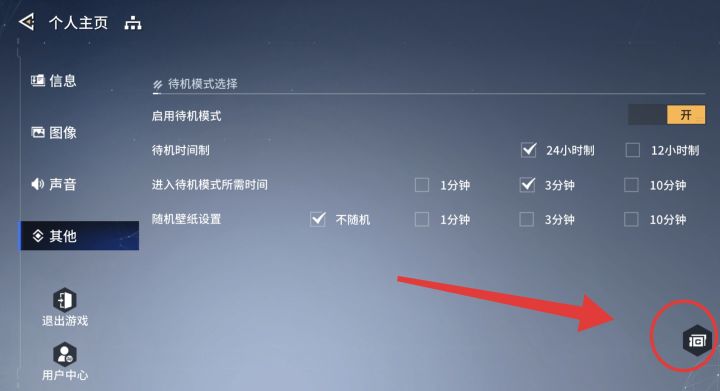Screen dimensions: 720x391
Task: Check 10分钟 for 进入待机模式所需时间
Action: pos(631,185)
